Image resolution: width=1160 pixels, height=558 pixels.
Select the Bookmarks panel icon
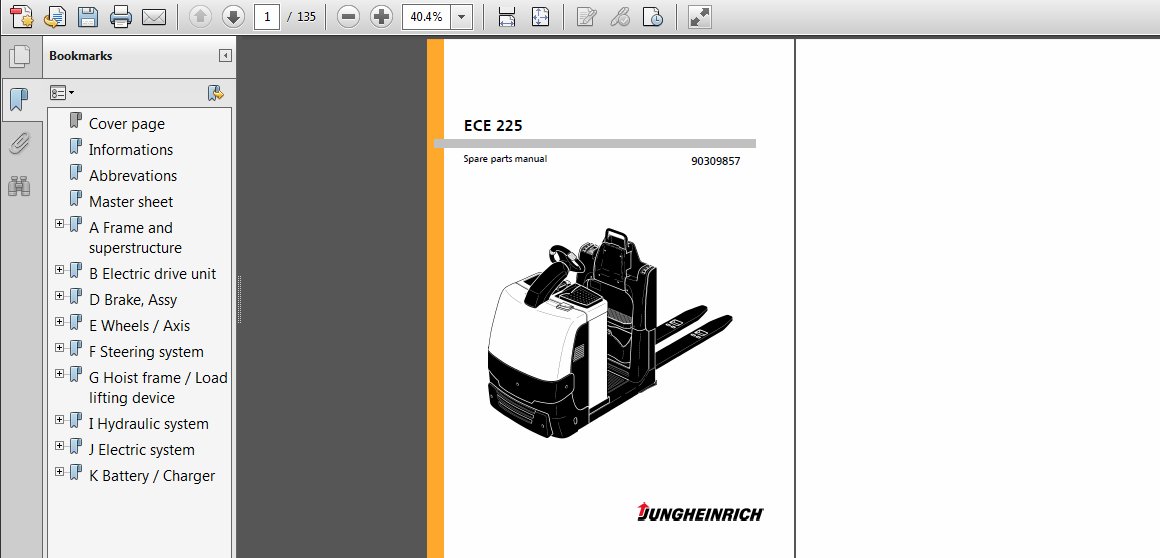pyautogui.click(x=20, y=99)
